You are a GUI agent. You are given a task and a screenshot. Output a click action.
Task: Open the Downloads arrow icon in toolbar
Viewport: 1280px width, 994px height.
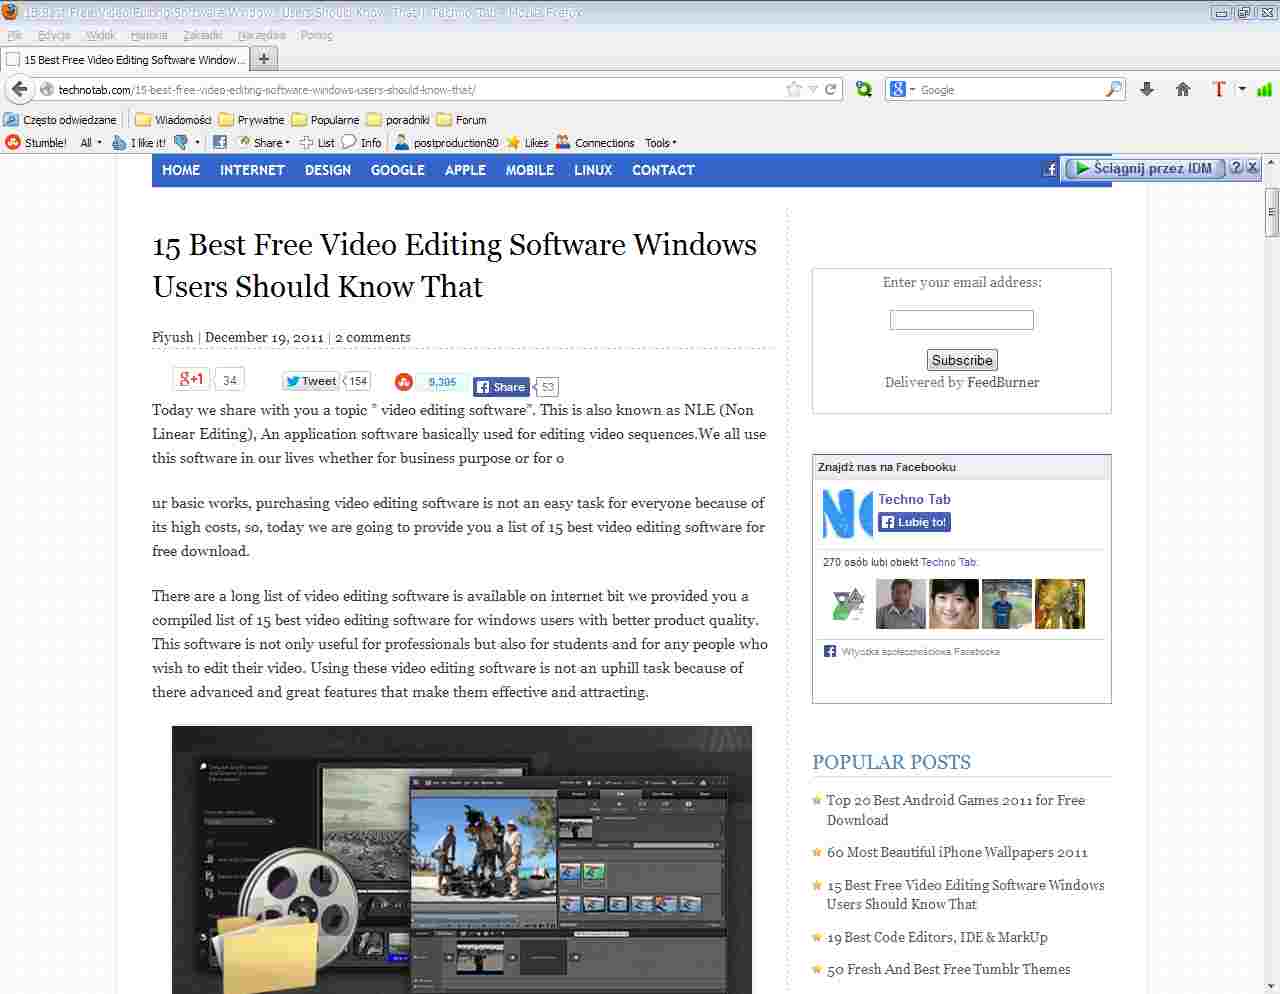1147,89
